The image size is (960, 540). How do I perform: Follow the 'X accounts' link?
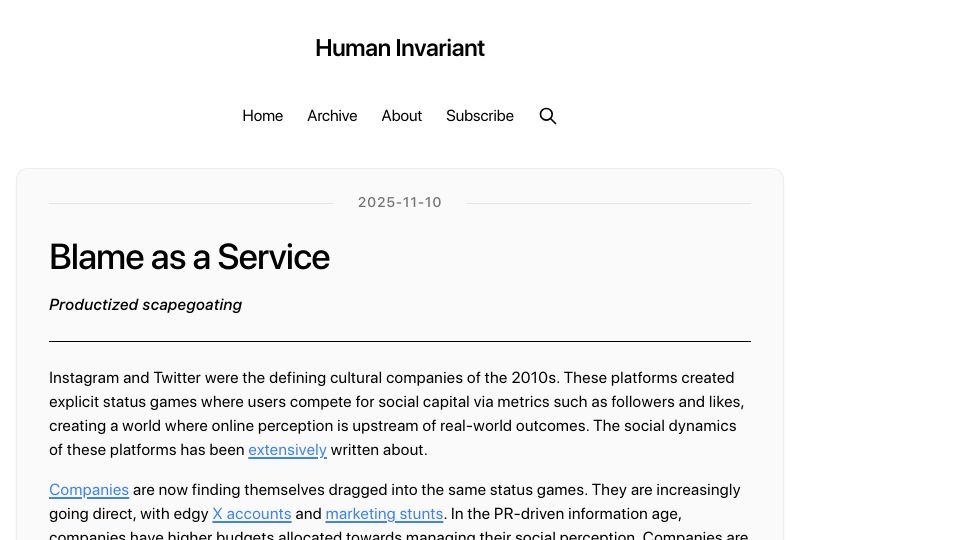tap(252, 514)
